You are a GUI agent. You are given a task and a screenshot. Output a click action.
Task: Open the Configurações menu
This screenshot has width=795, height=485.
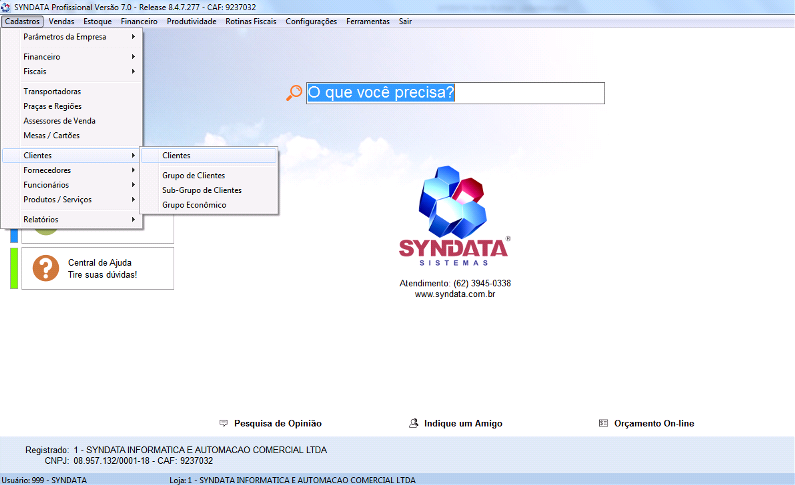tap(311, 21)
